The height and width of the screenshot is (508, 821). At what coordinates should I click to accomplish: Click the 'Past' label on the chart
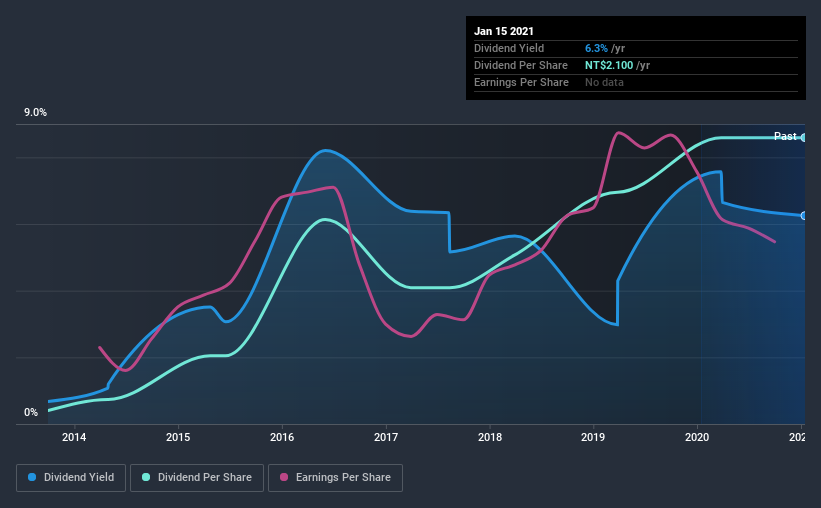pos(785,136)
